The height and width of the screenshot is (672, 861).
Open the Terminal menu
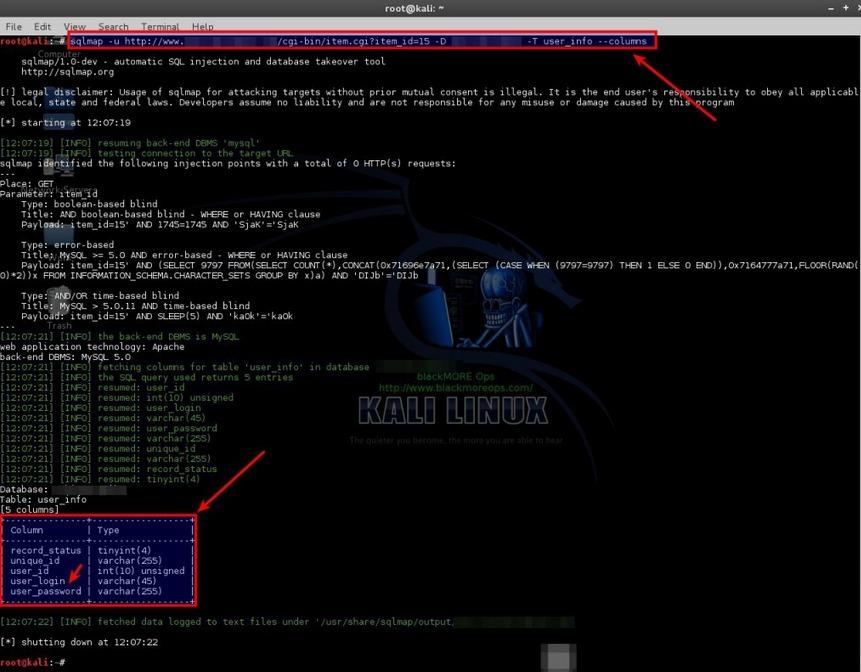pyautogui.click(x=160, y=26)
